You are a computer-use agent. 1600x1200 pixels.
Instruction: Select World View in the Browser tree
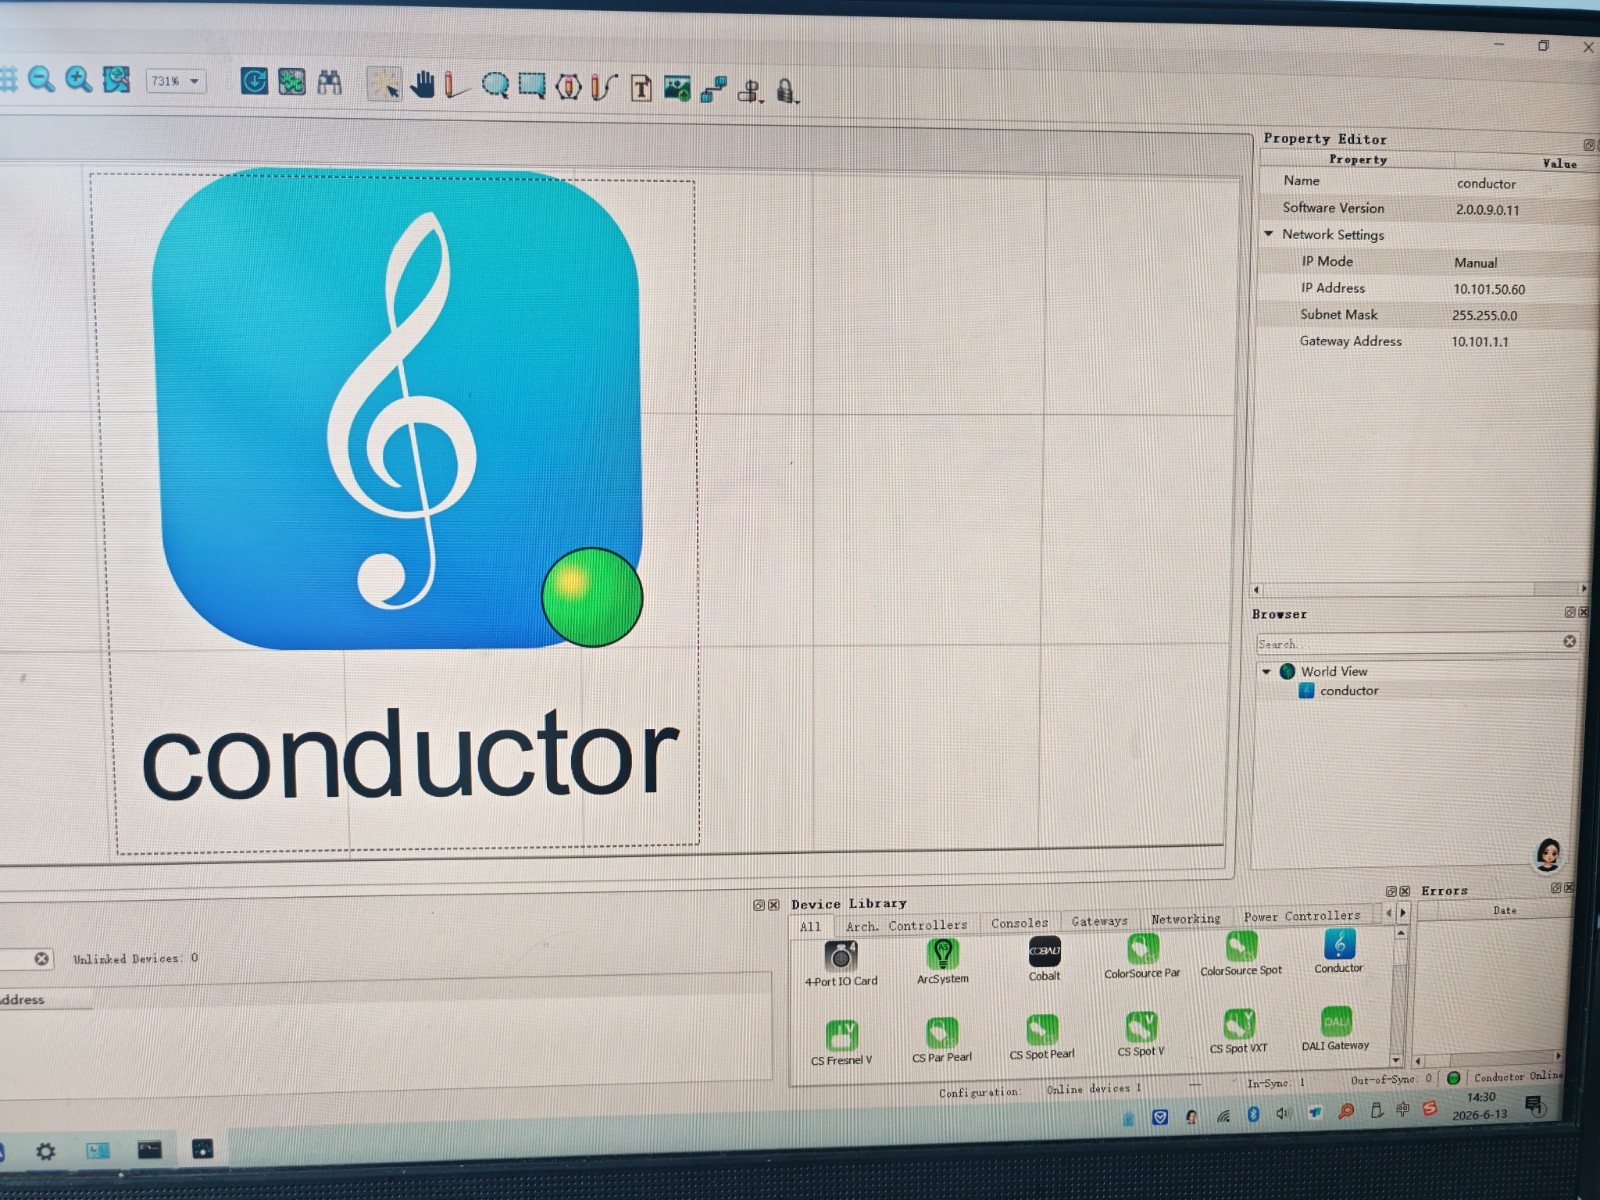(x=1333, y=672)
